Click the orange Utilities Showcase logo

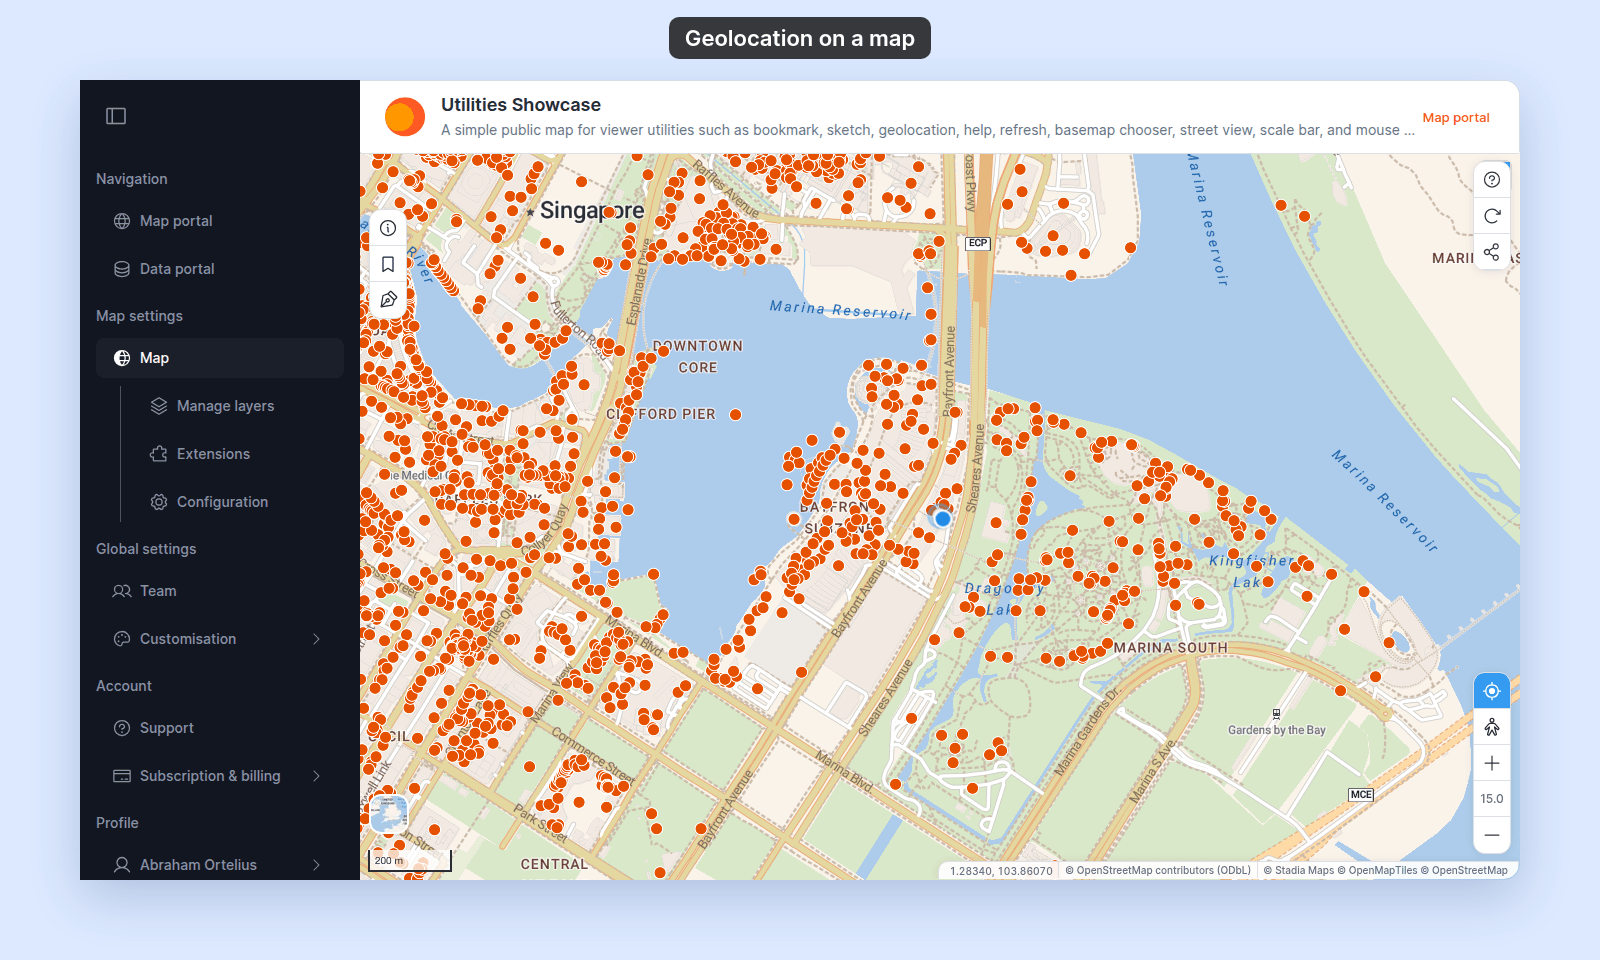(x=405, y=117)
